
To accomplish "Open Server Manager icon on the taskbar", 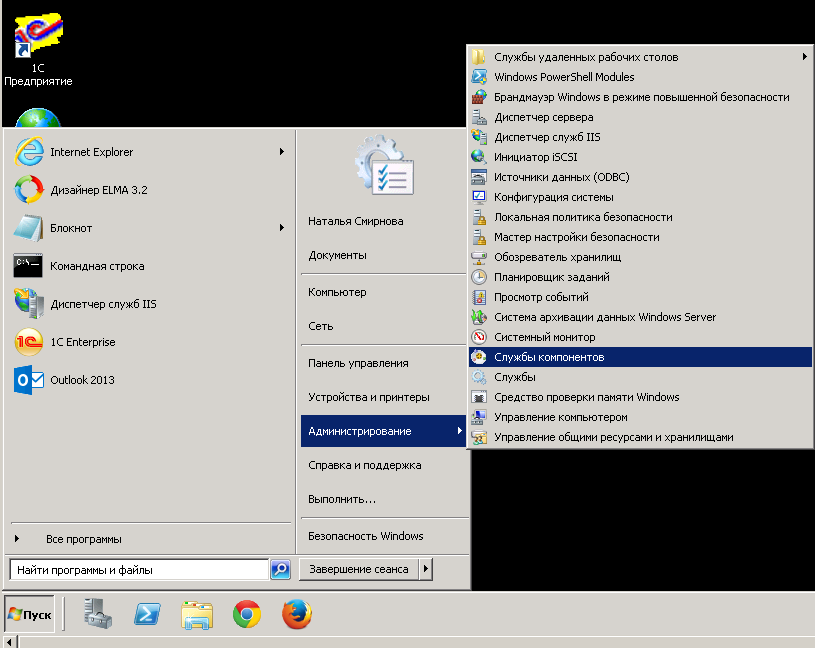I will point(99,614).
